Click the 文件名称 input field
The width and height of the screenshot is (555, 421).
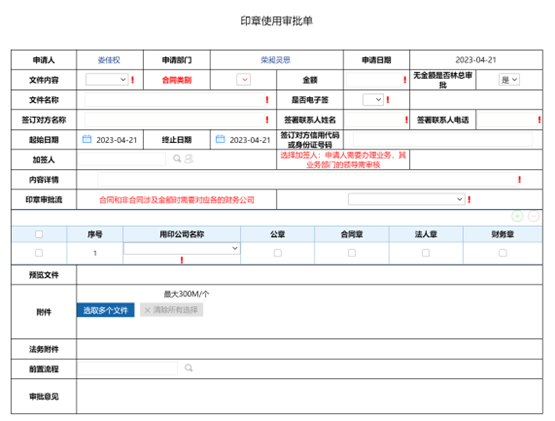[174, 100]
